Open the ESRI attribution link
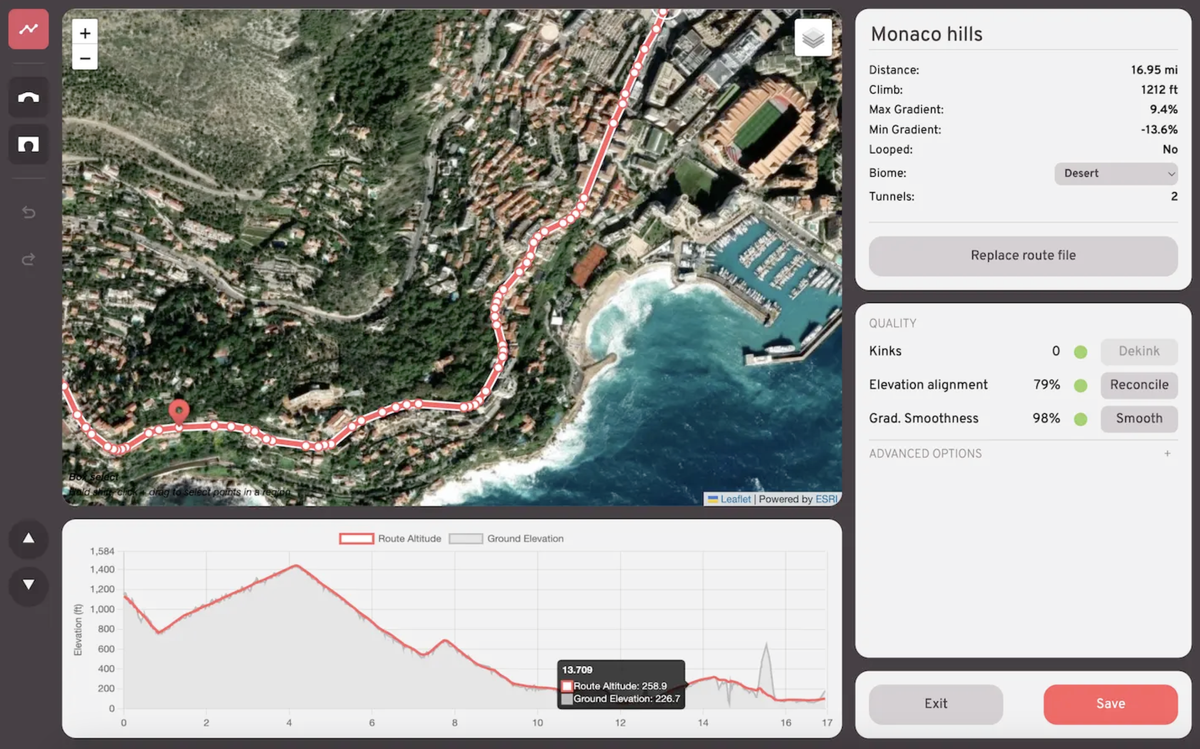Viewport: 1200px width, 749px height. [827, 498]
